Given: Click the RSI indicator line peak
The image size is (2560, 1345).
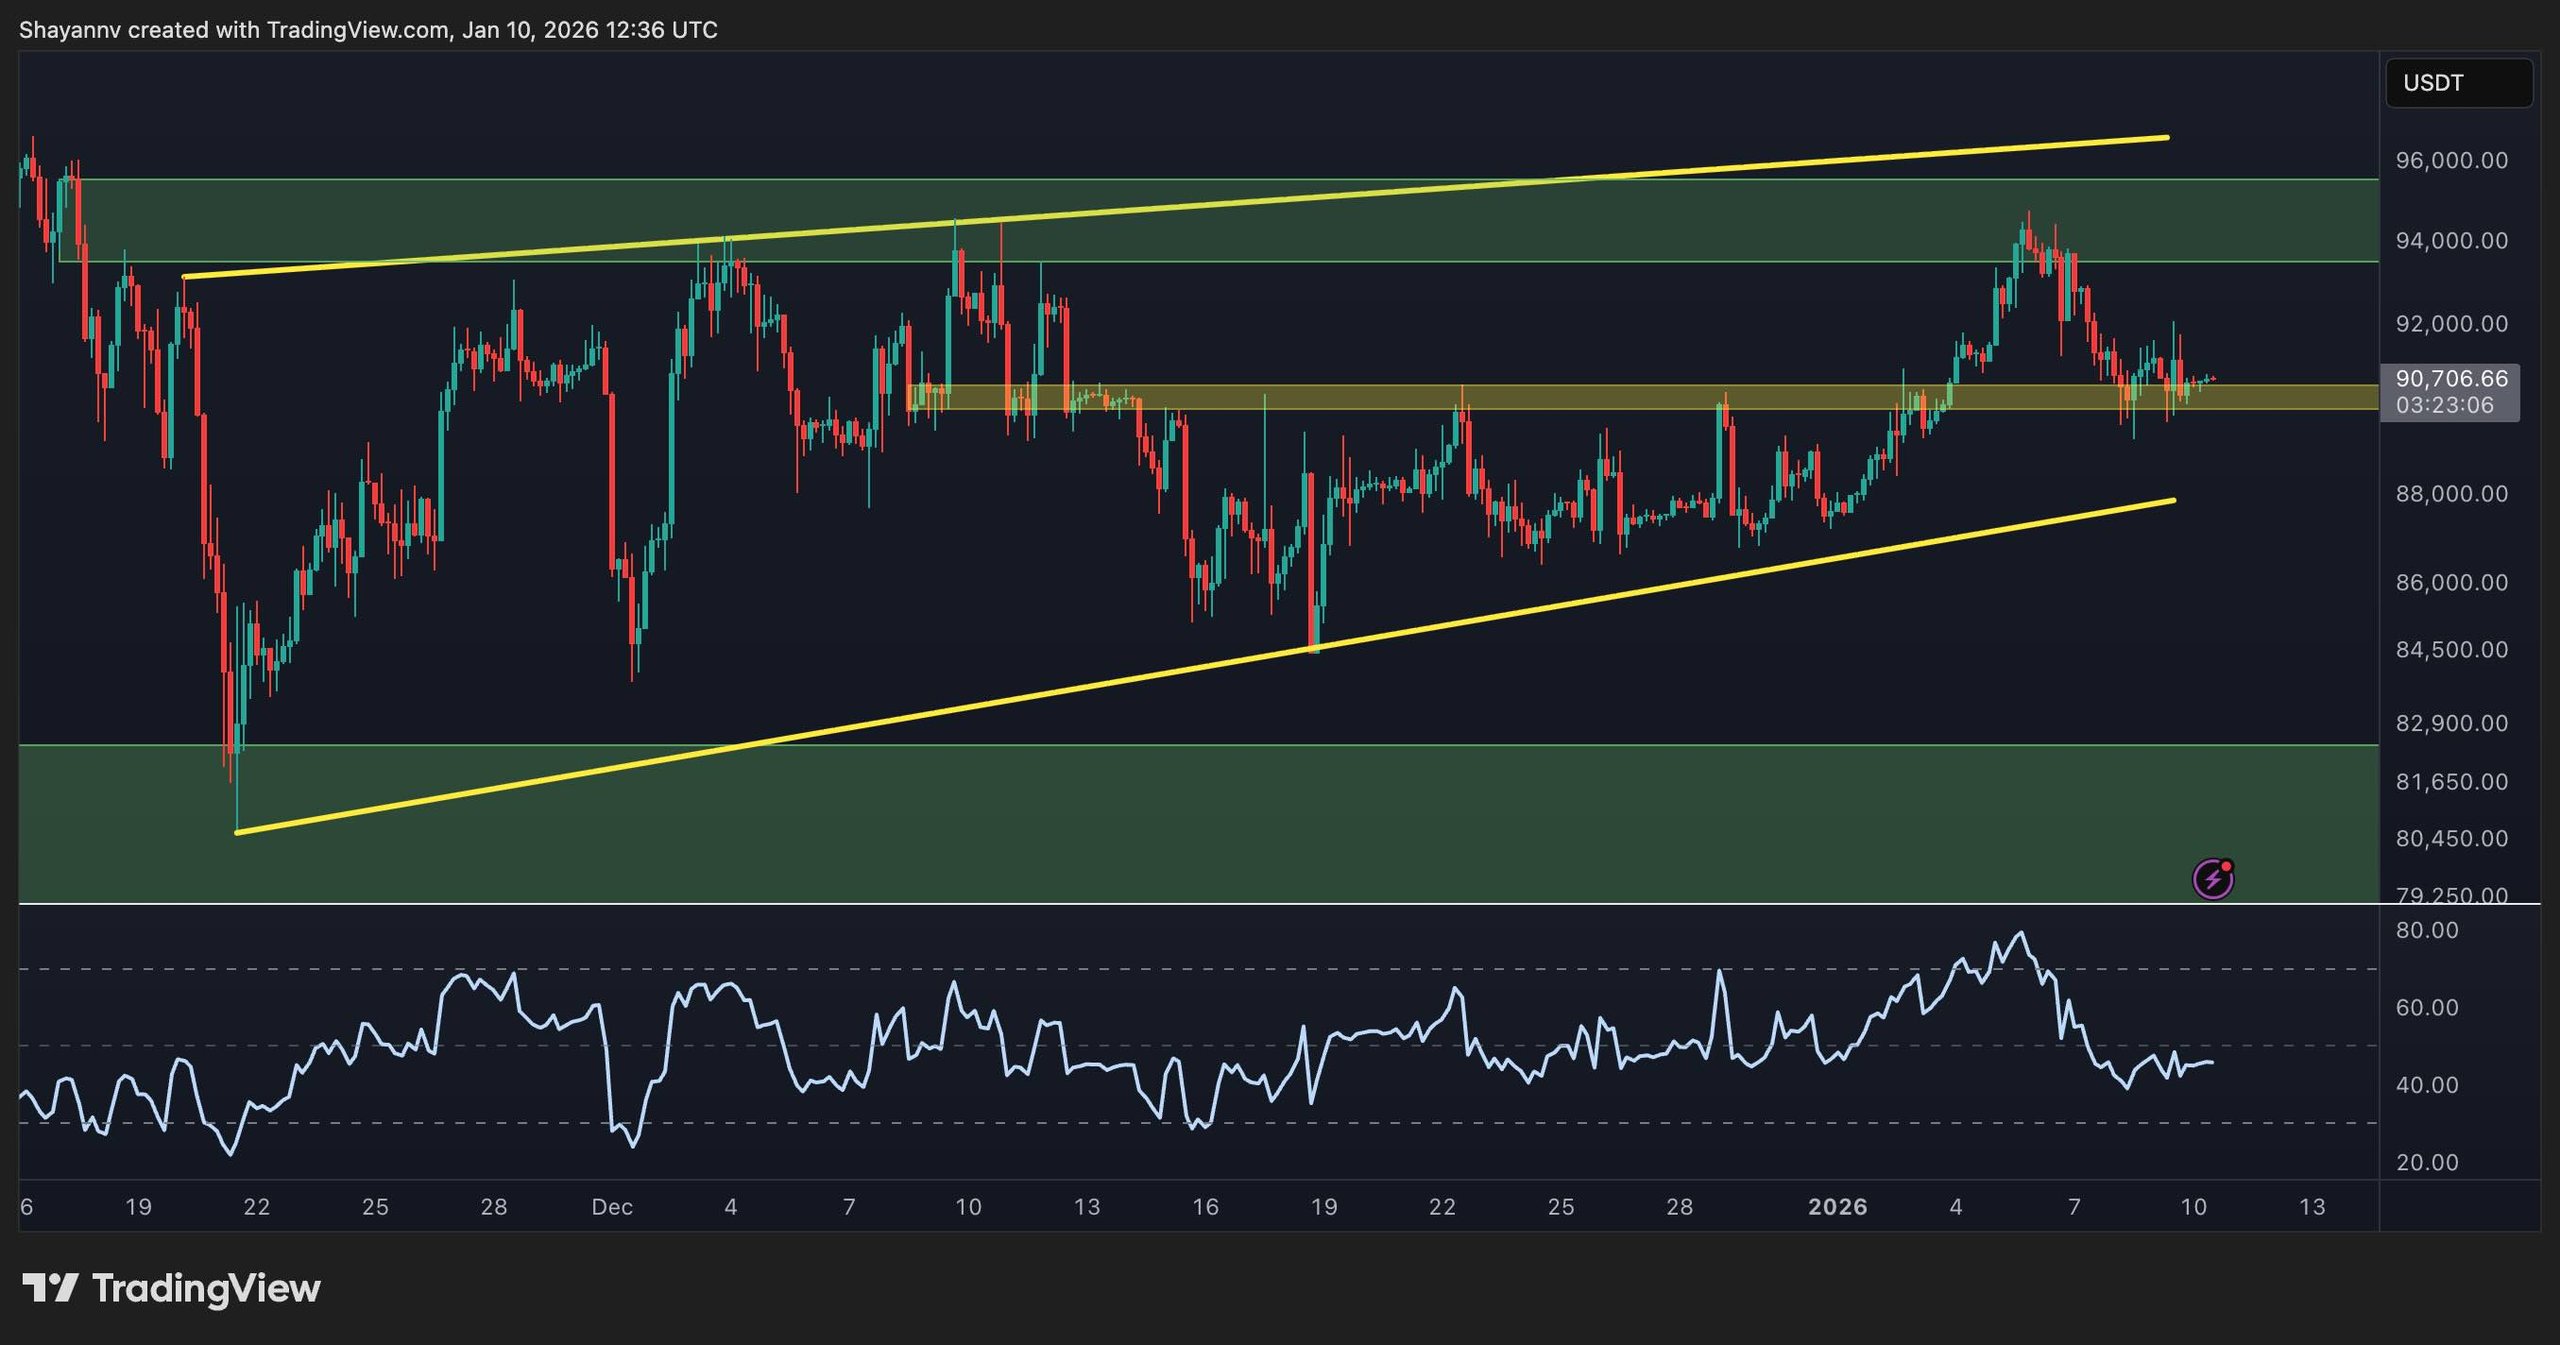Looking at the screenshot, I should (x=2022, y=934).
